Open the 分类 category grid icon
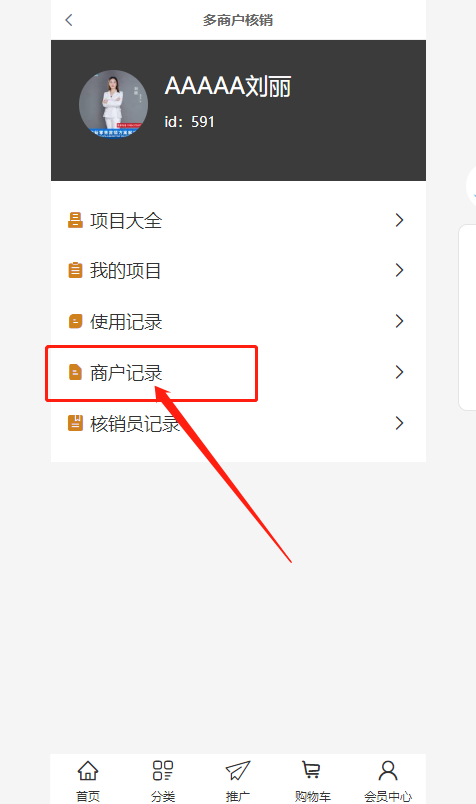476x804 pixels. coord(163,770)
